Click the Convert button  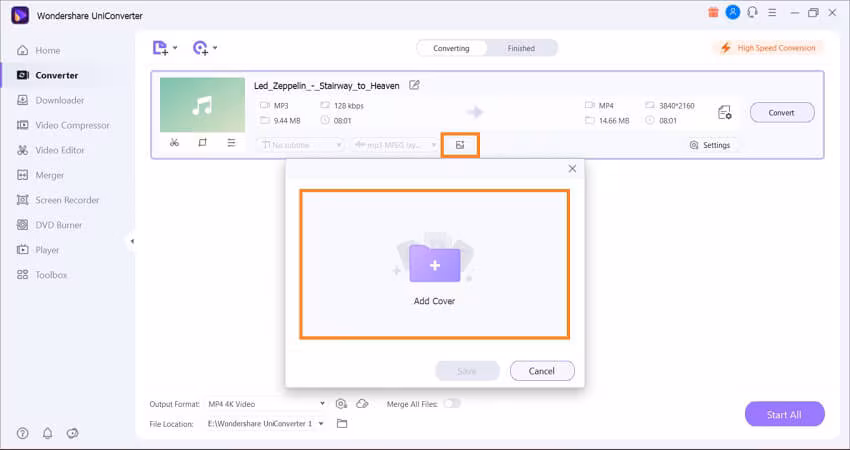click(782, 113)
